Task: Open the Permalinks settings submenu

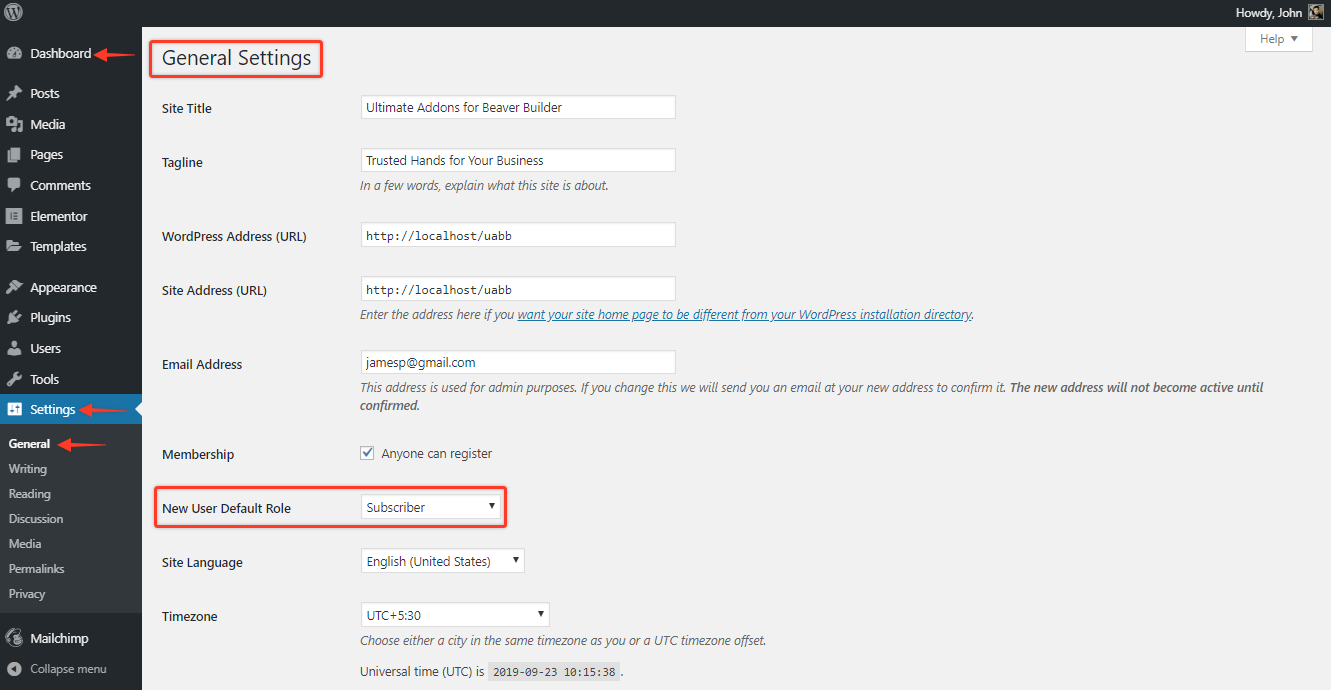Action: pyautogui.click(x=36, y=568)
